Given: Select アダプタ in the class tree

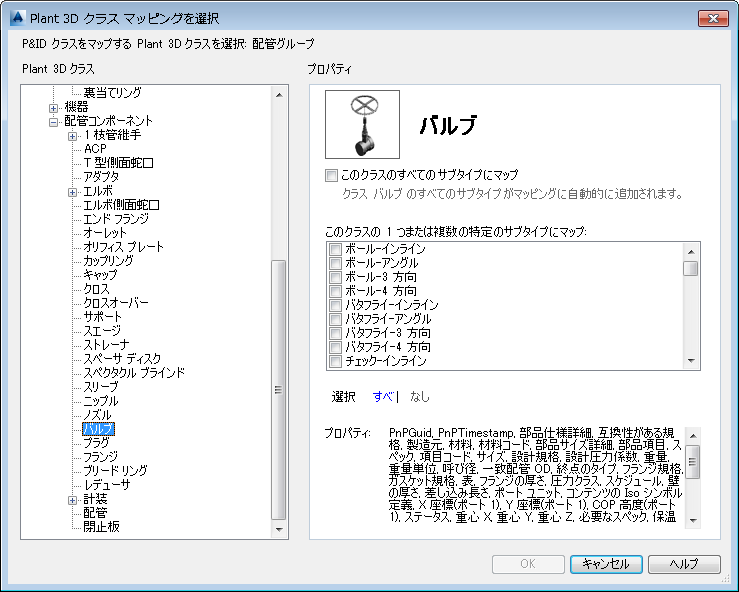Looking at the screenshot, I should (101, 177).
